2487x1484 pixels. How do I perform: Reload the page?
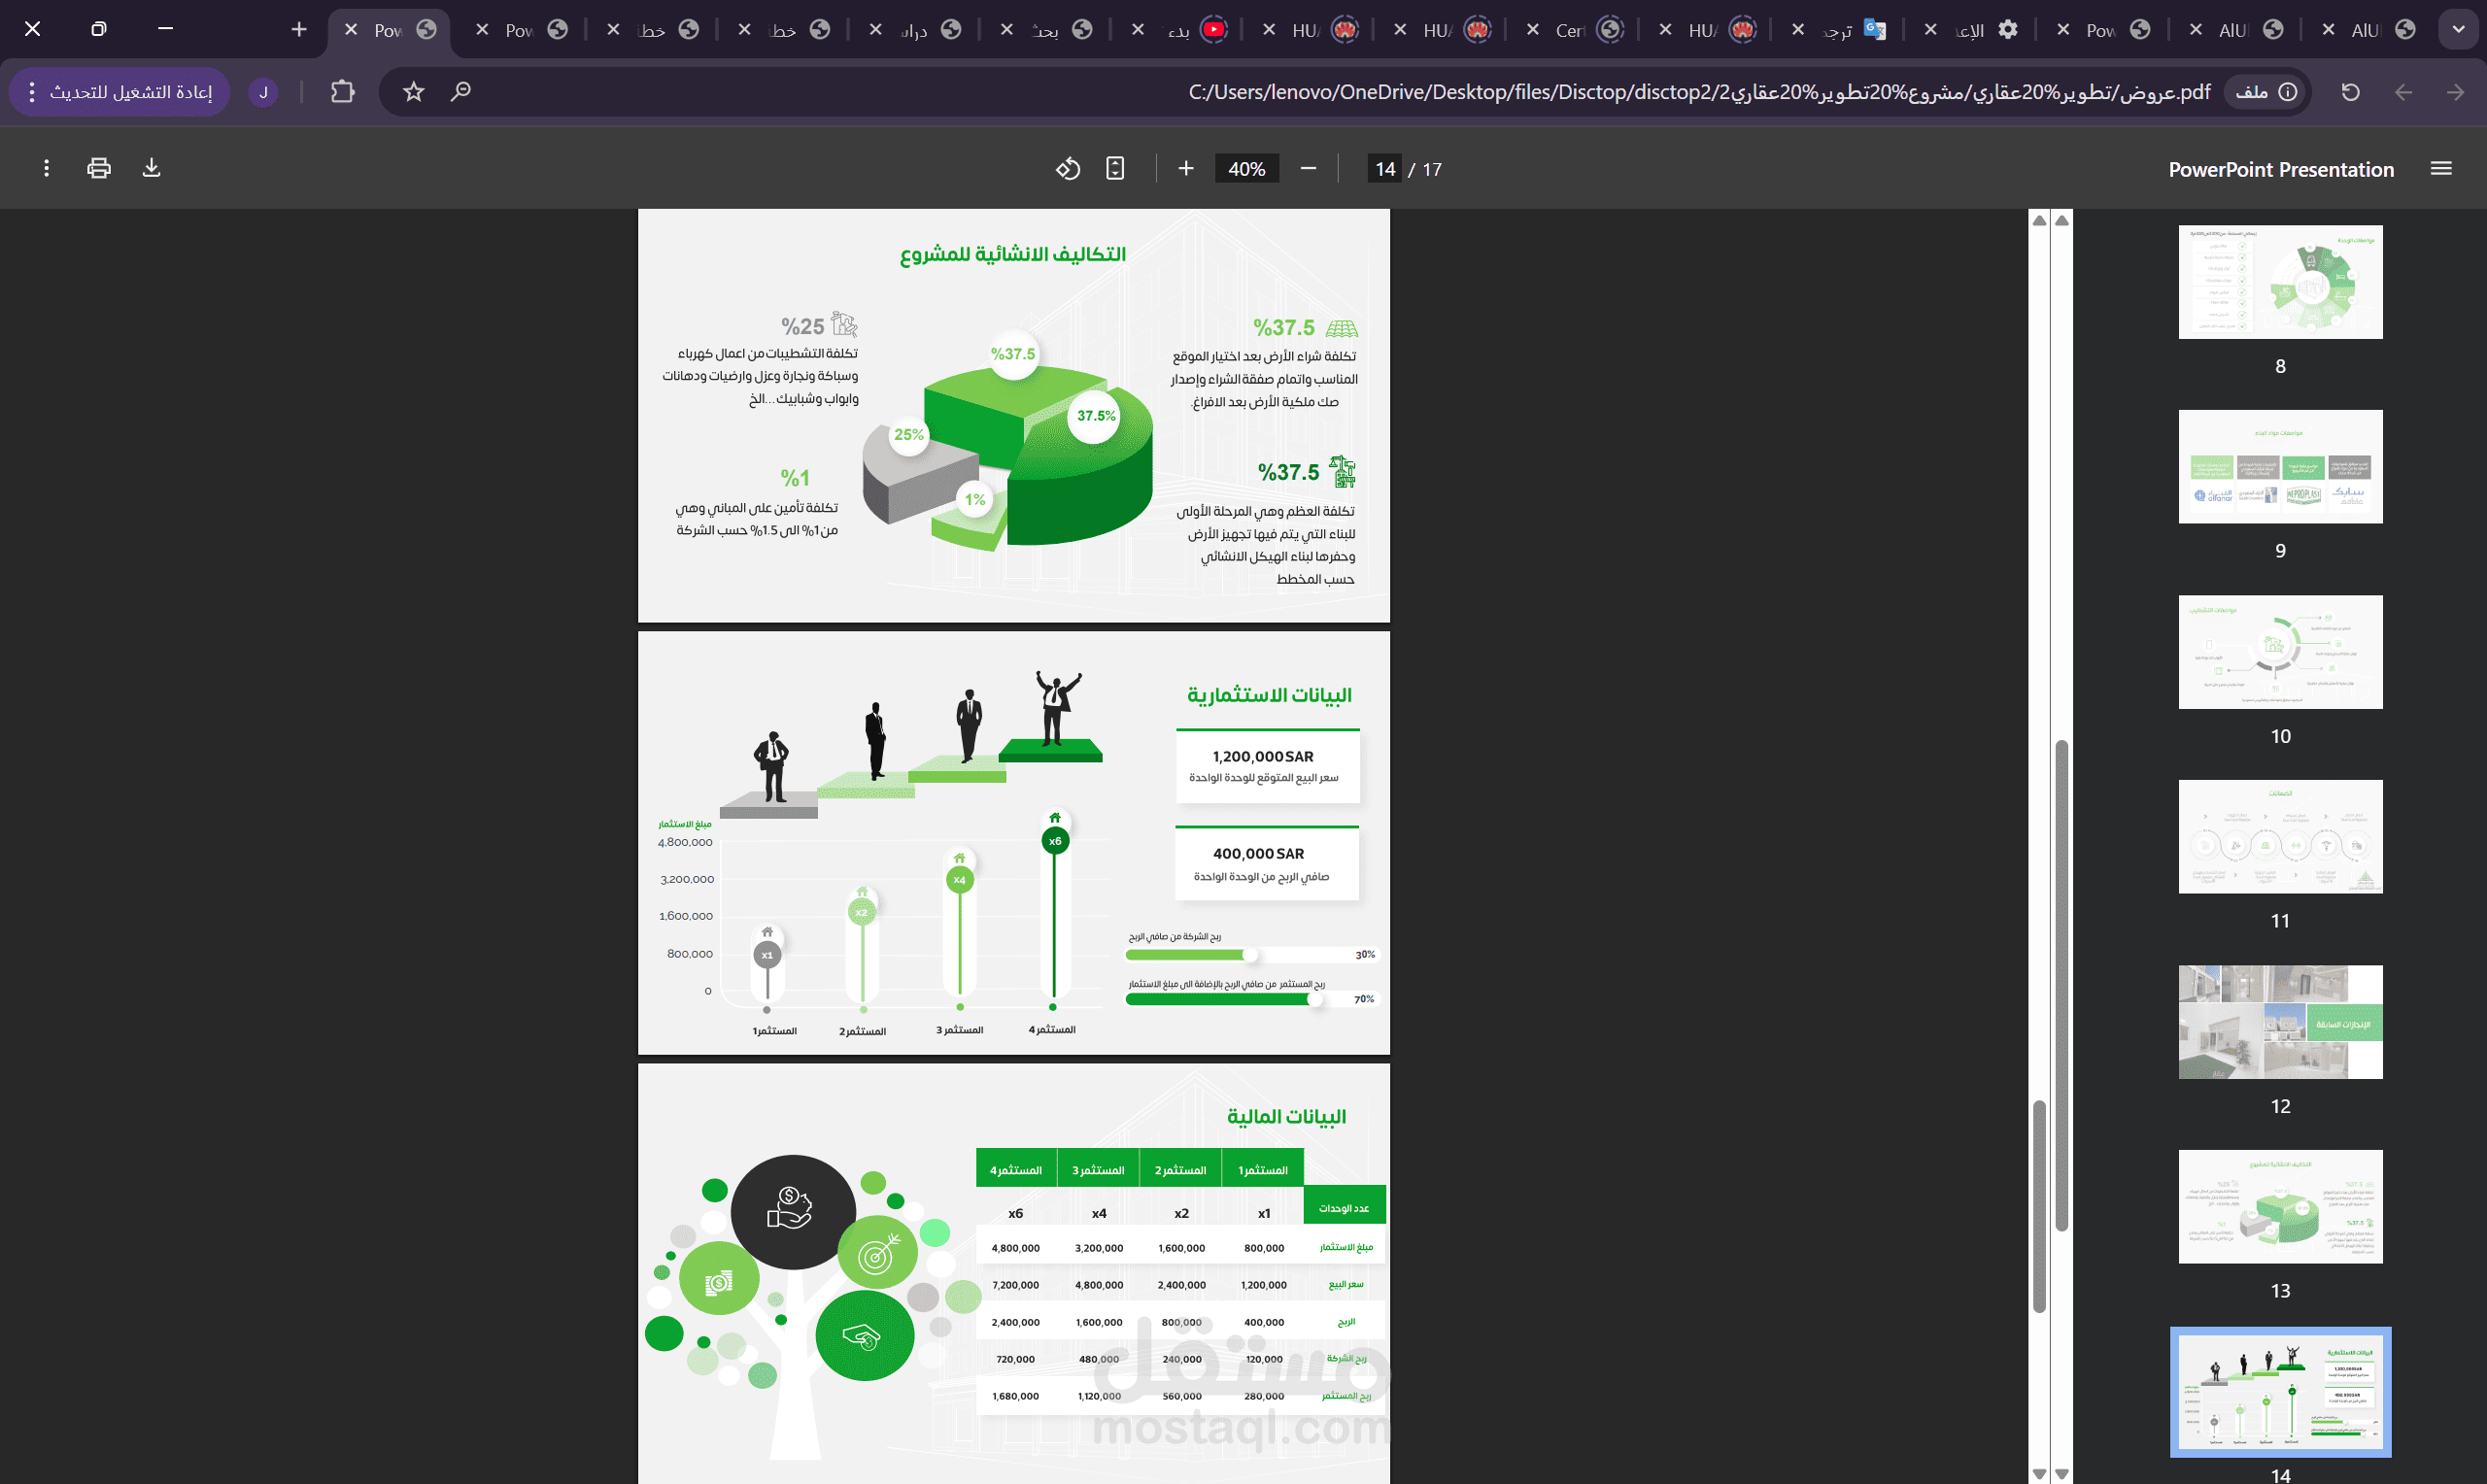[2350, 92]
